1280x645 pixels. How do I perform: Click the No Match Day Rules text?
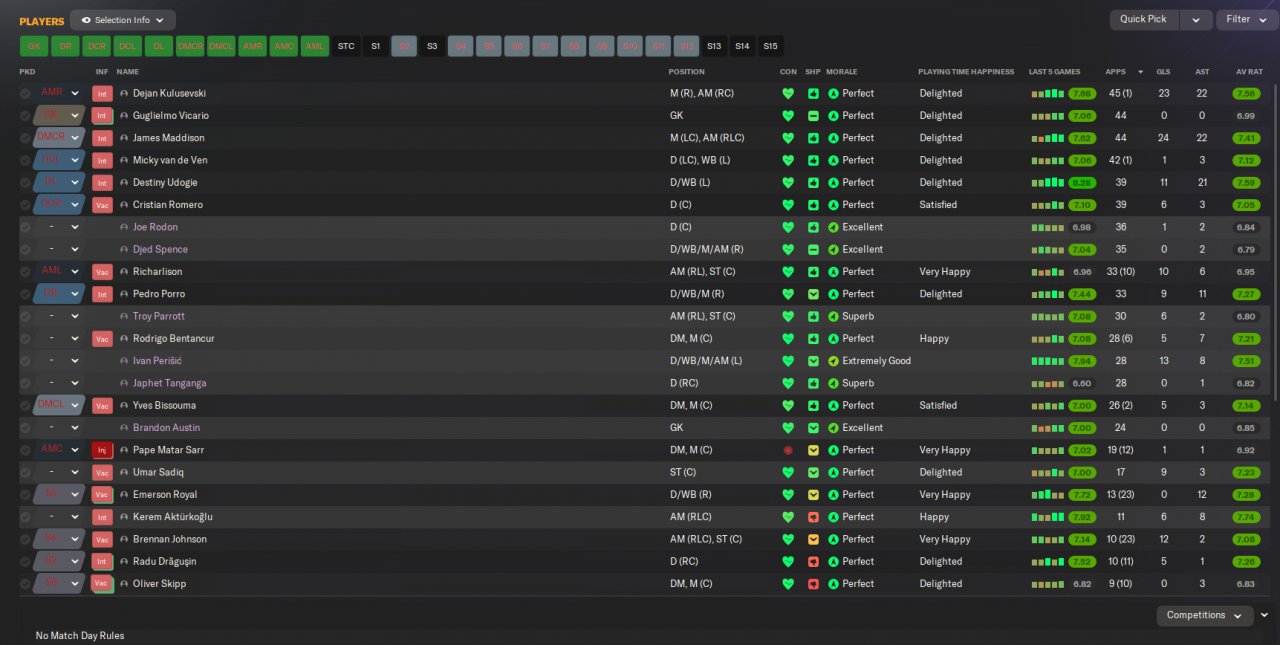[x=80, y=636]
